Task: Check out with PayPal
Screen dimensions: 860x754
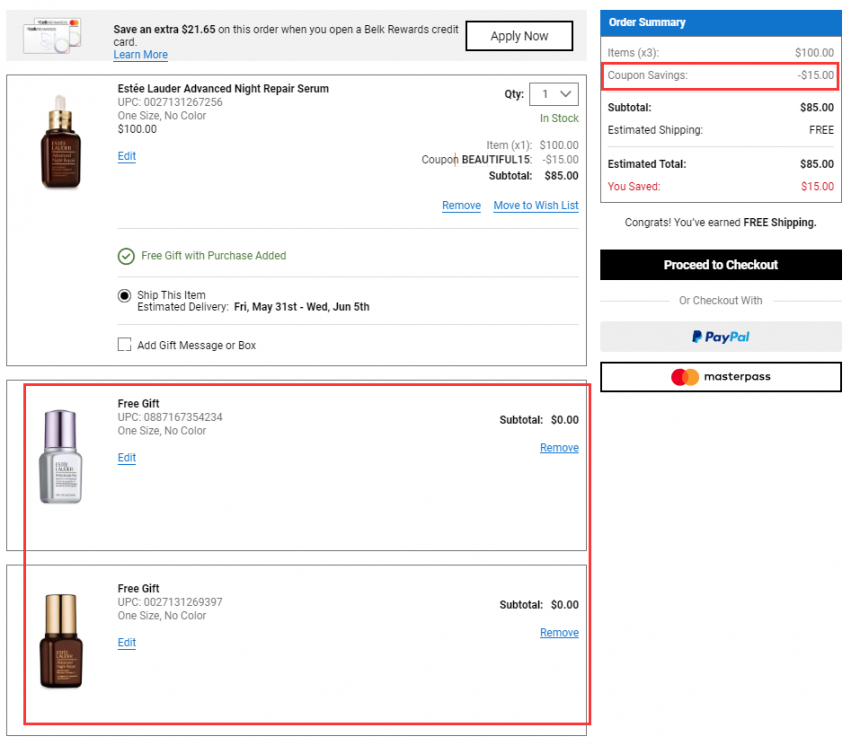Action: [x=721, y=337]
